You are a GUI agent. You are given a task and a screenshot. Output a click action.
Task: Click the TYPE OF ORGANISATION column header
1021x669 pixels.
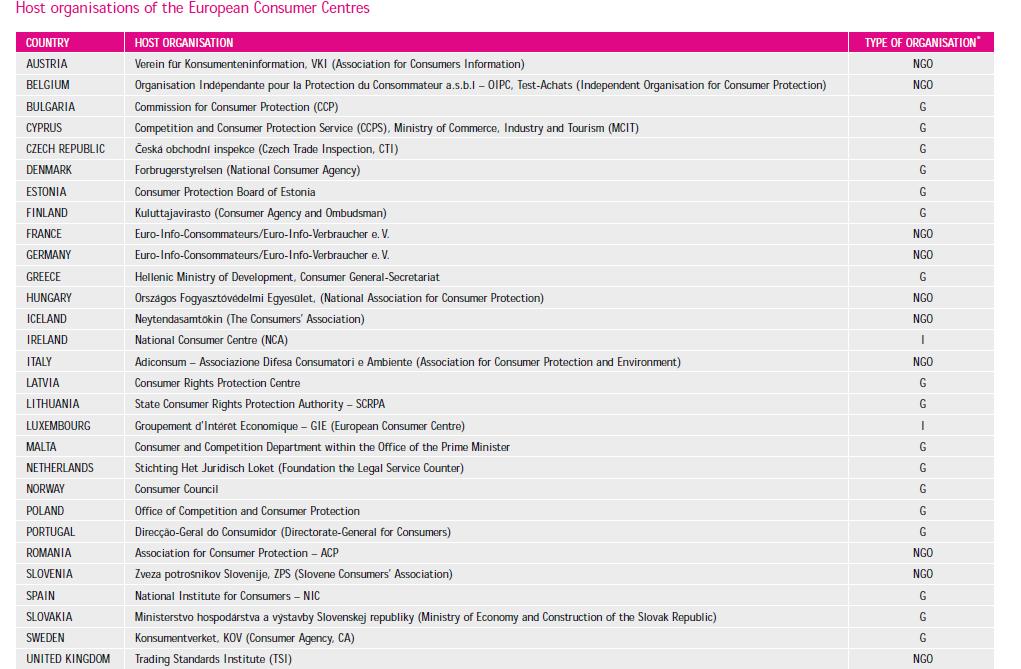[922, 42]
